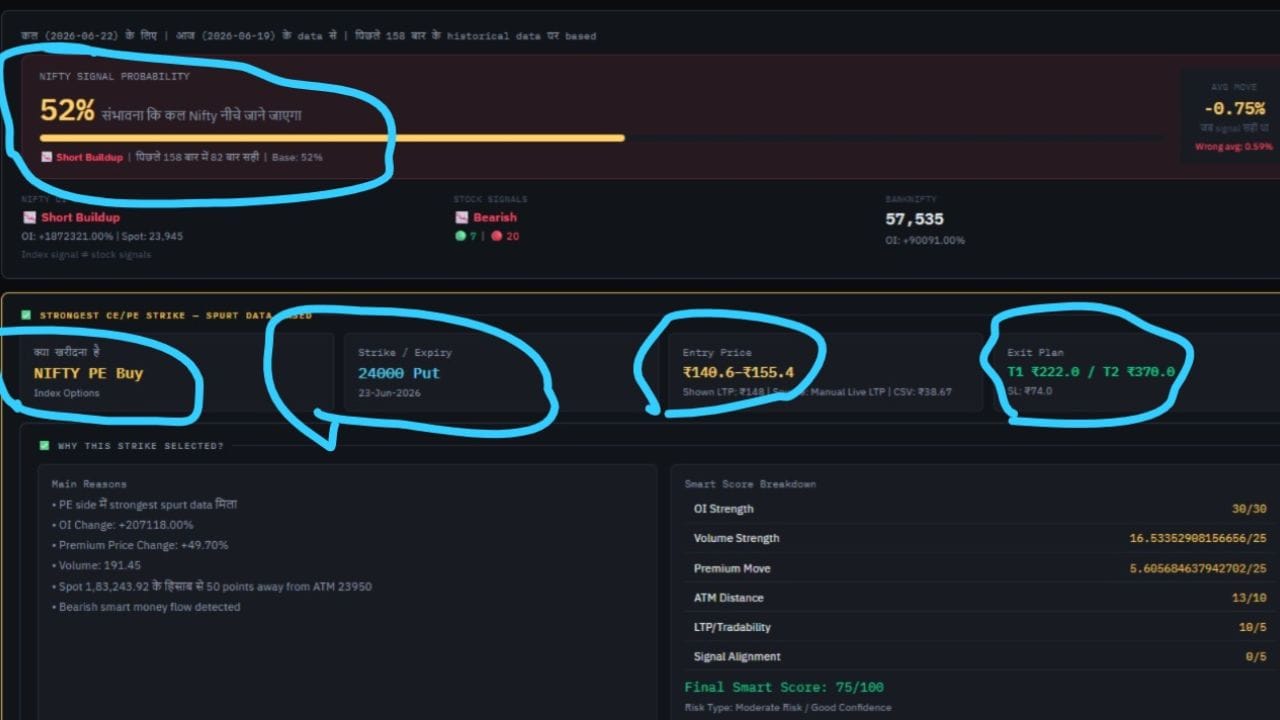Click the Base: 52% text
This screenshot has height=720, width=1280.
click(297, 157)
